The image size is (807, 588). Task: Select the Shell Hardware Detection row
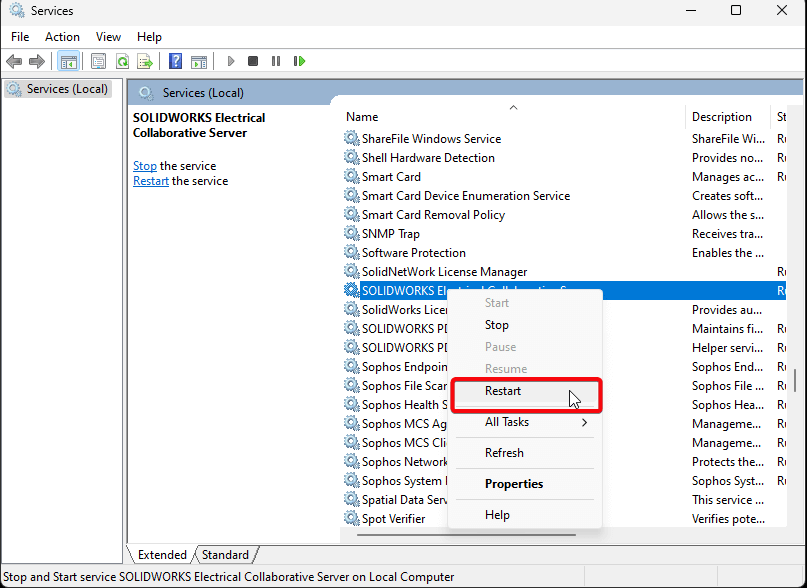pyautogui.click(x=563, y=158)
